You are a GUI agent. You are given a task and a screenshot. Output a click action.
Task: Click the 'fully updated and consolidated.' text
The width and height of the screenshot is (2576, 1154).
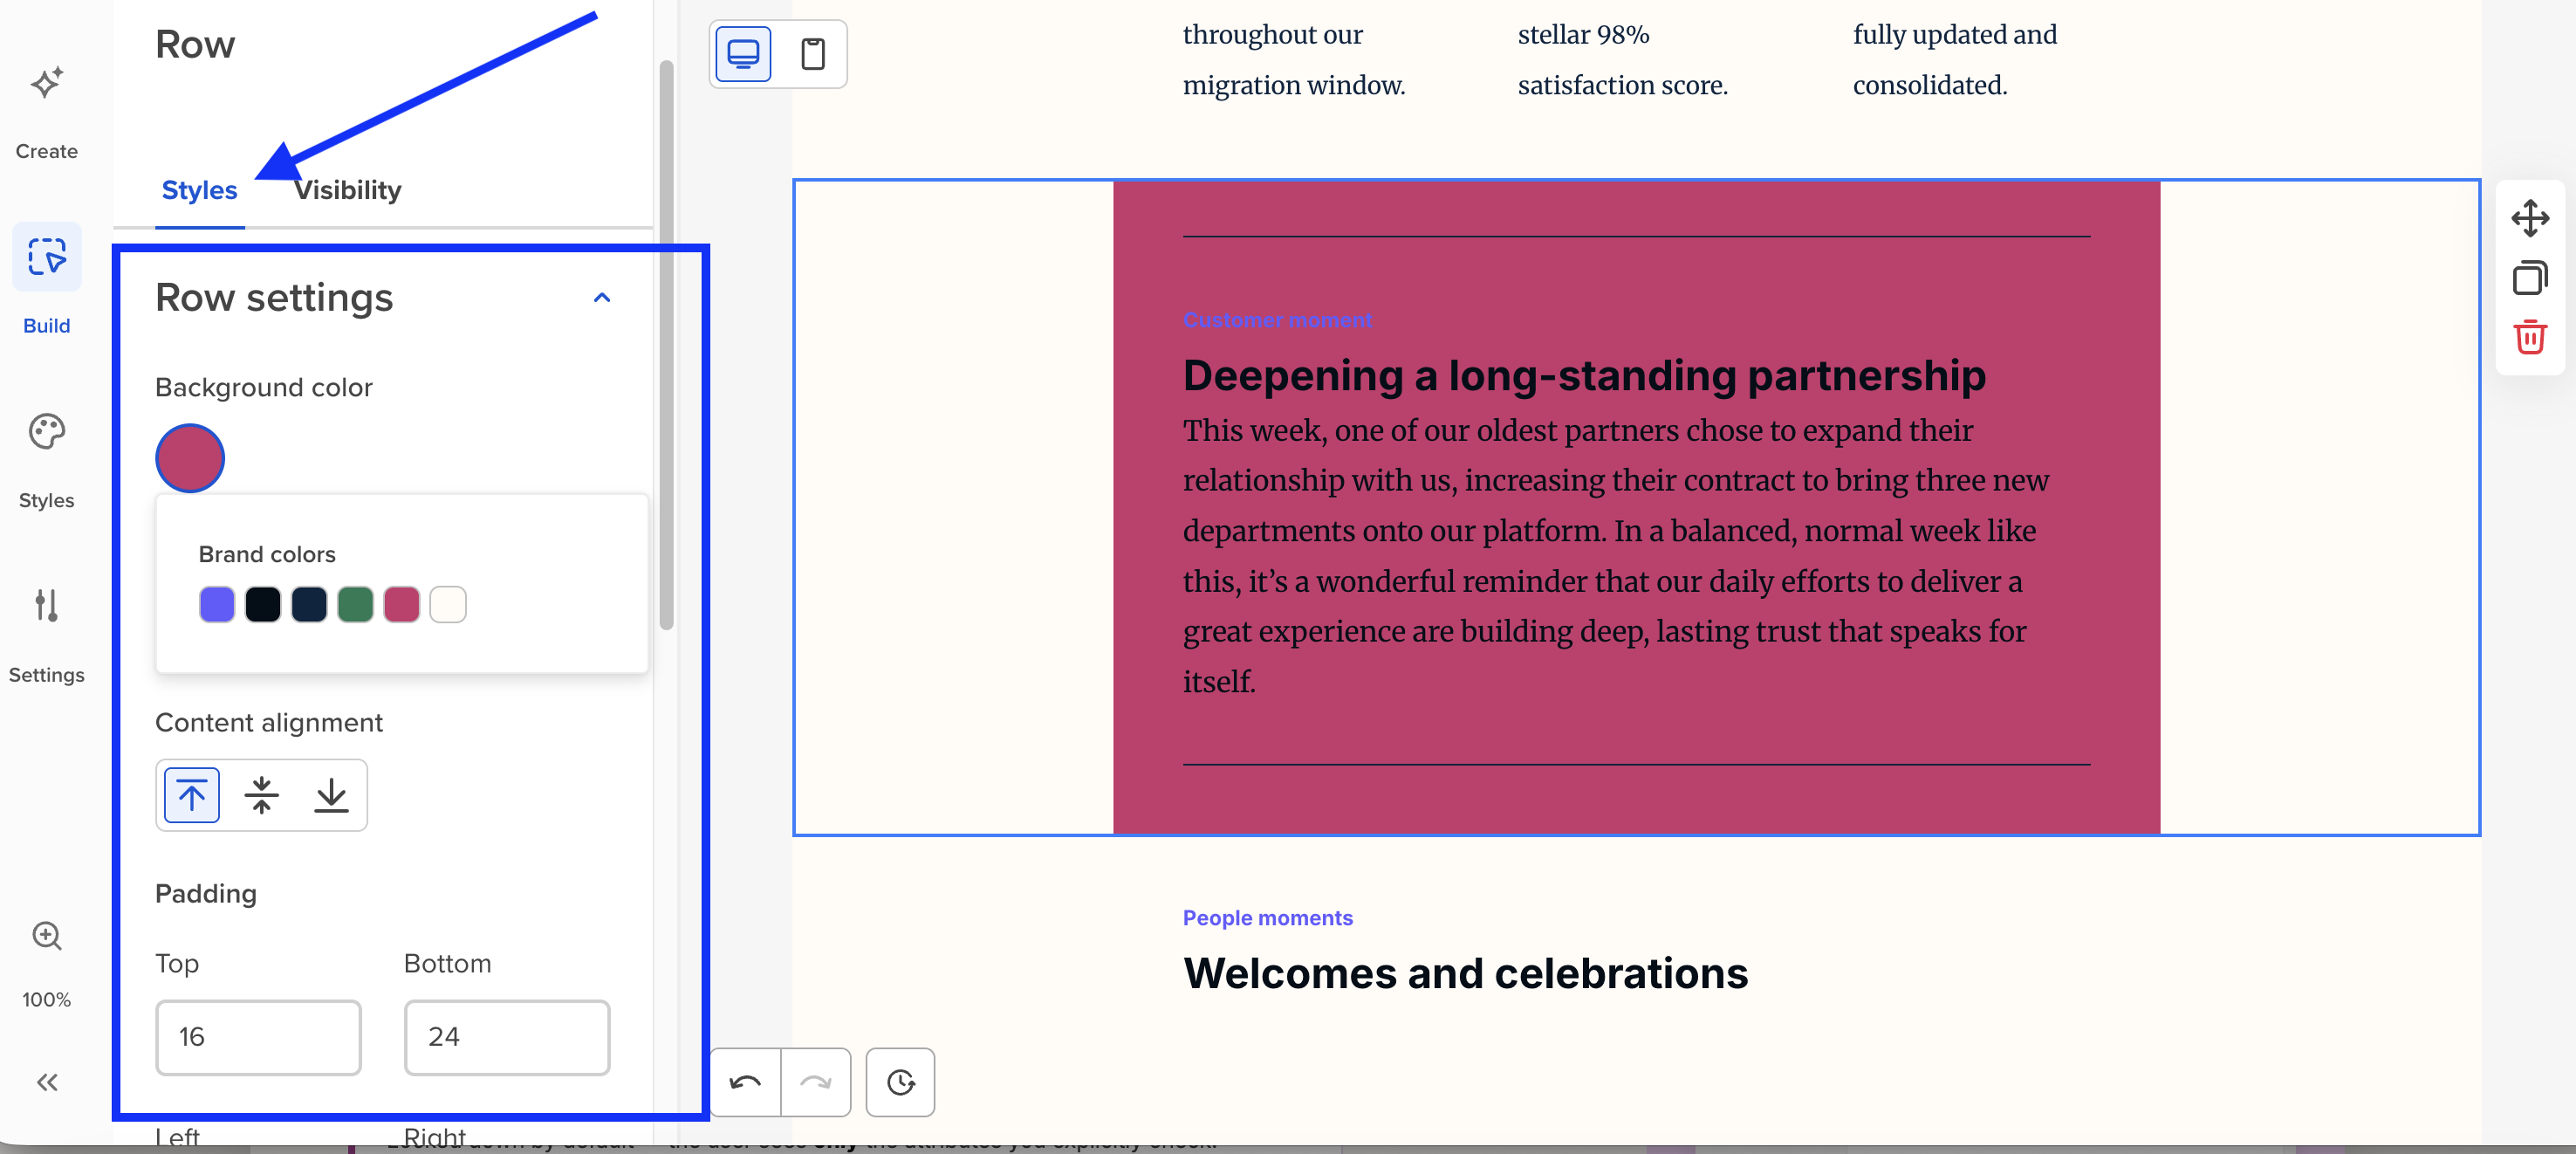coord(1954,60)
